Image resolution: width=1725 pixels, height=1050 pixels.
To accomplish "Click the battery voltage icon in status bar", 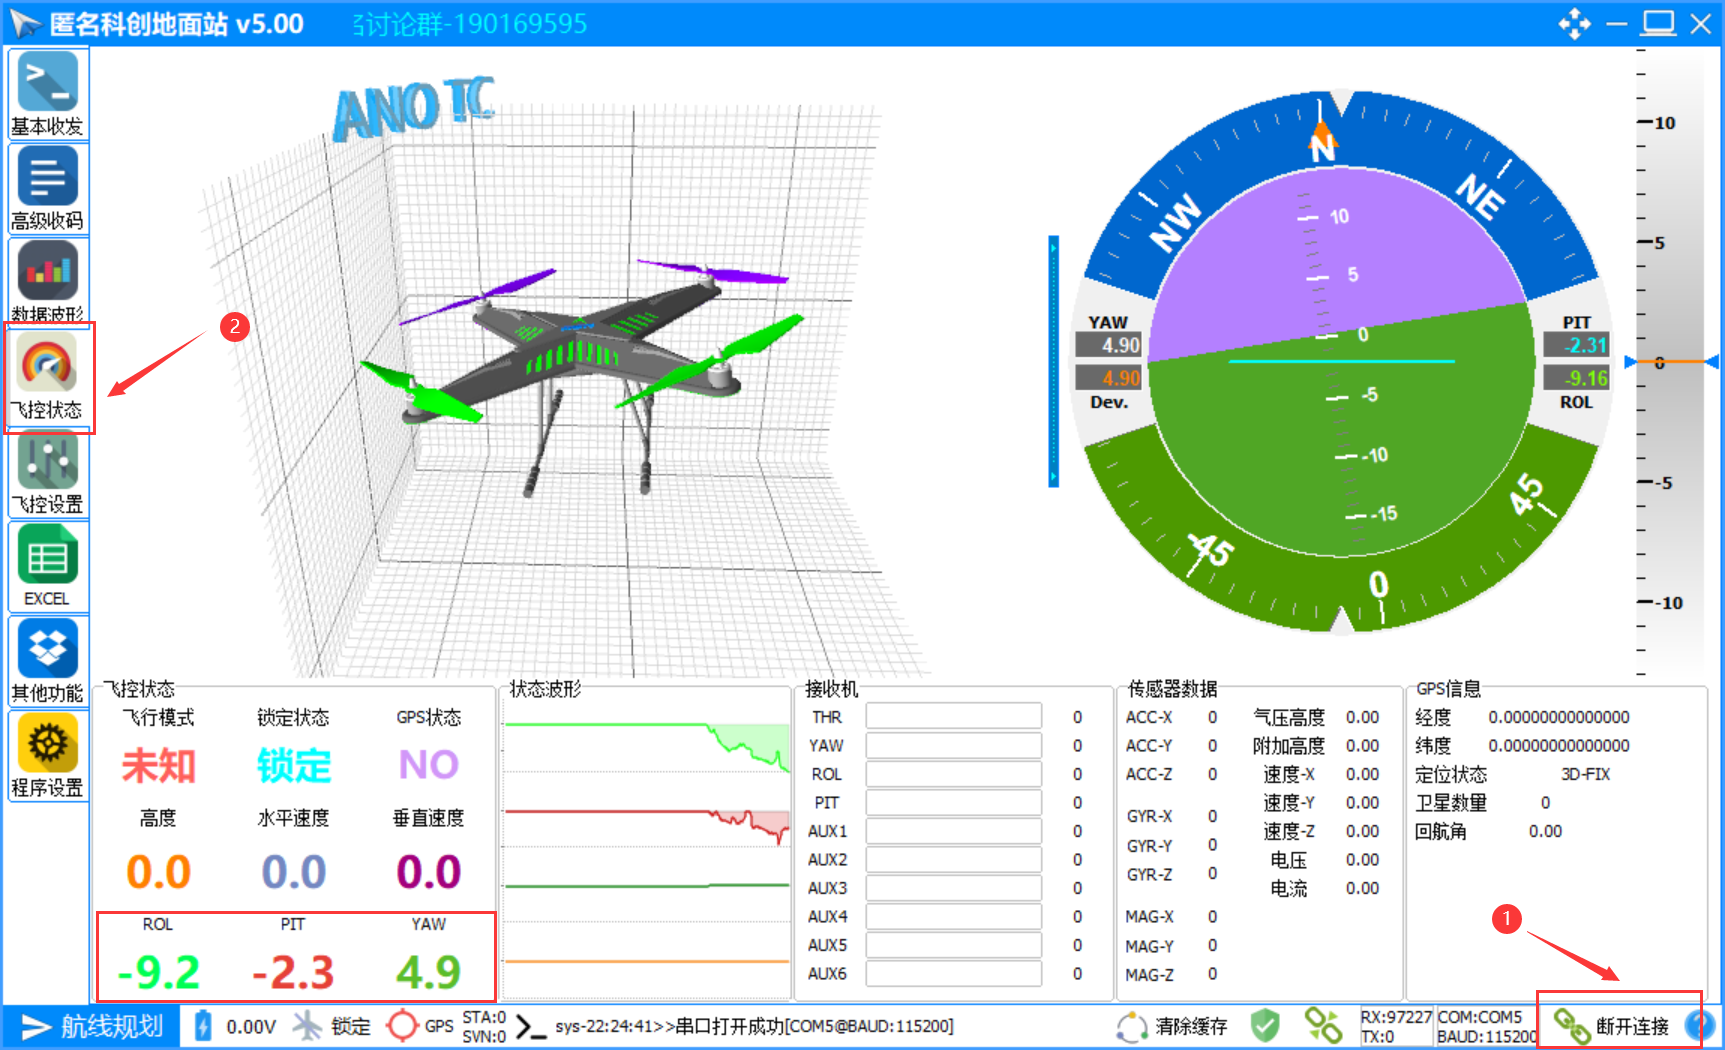I will (x=203, y=1026).
